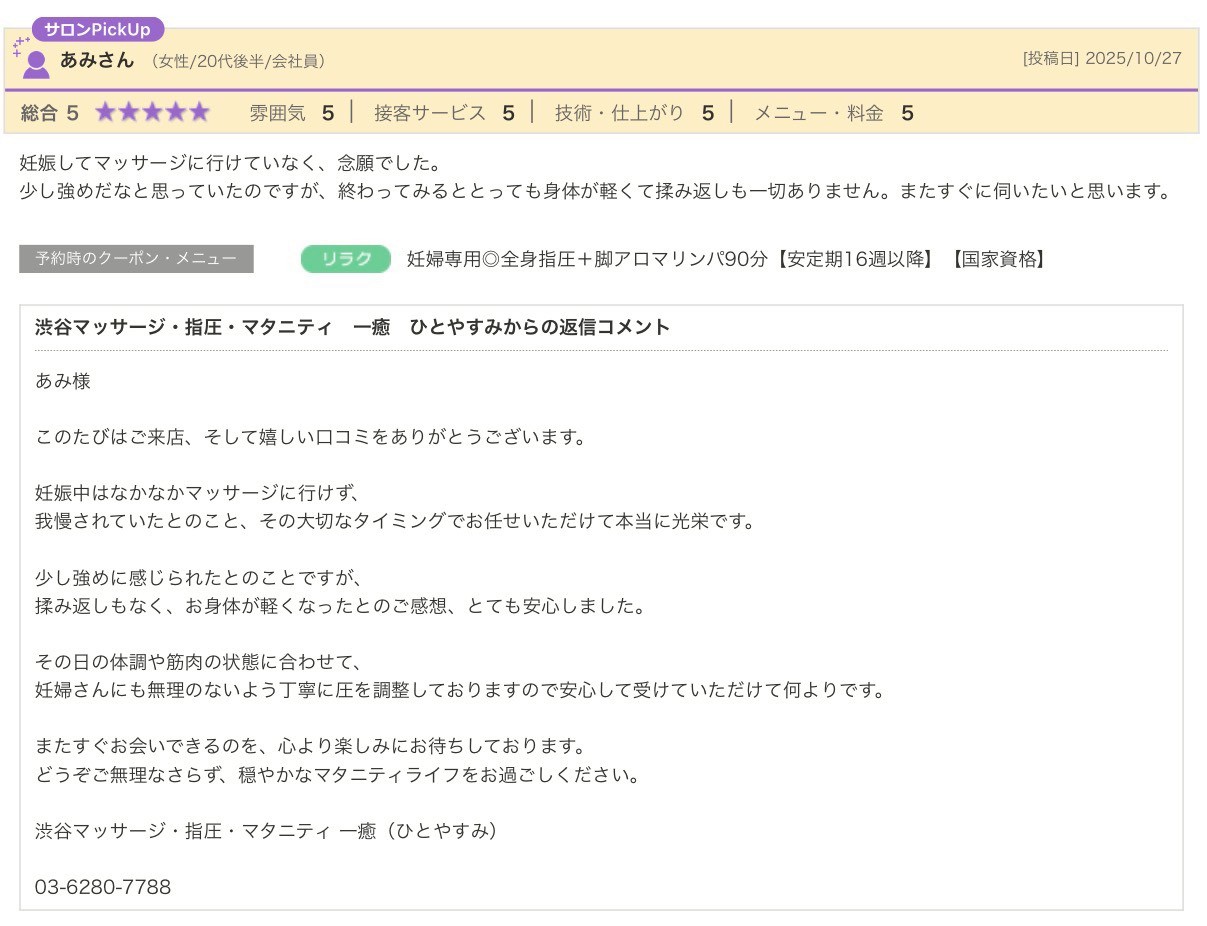Click the purple user avatar icon
This screenshot has width=1207, height=926.
[x=36, y=64]
